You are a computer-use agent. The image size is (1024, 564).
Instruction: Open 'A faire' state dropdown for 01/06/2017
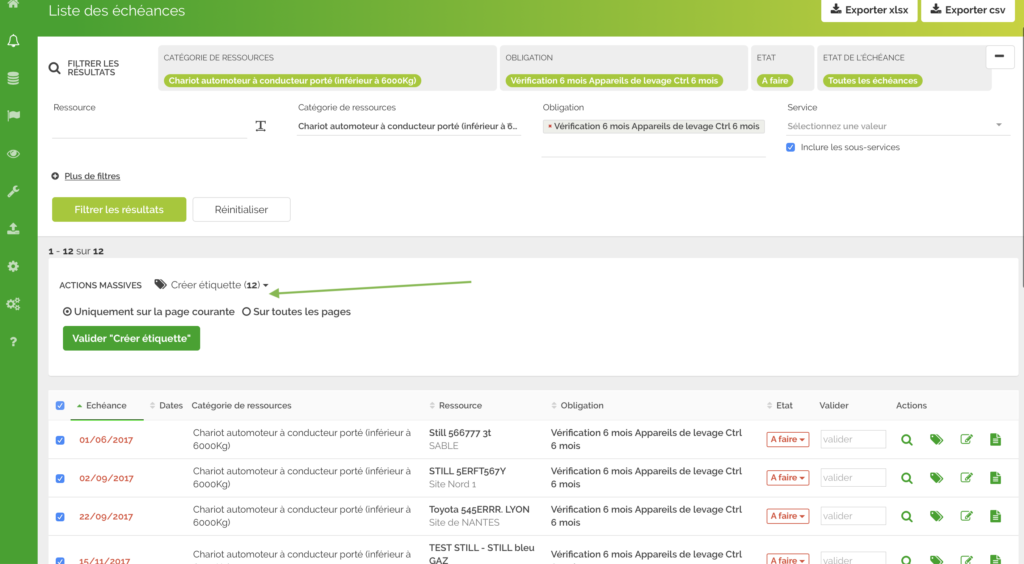(x=787, y=439)
